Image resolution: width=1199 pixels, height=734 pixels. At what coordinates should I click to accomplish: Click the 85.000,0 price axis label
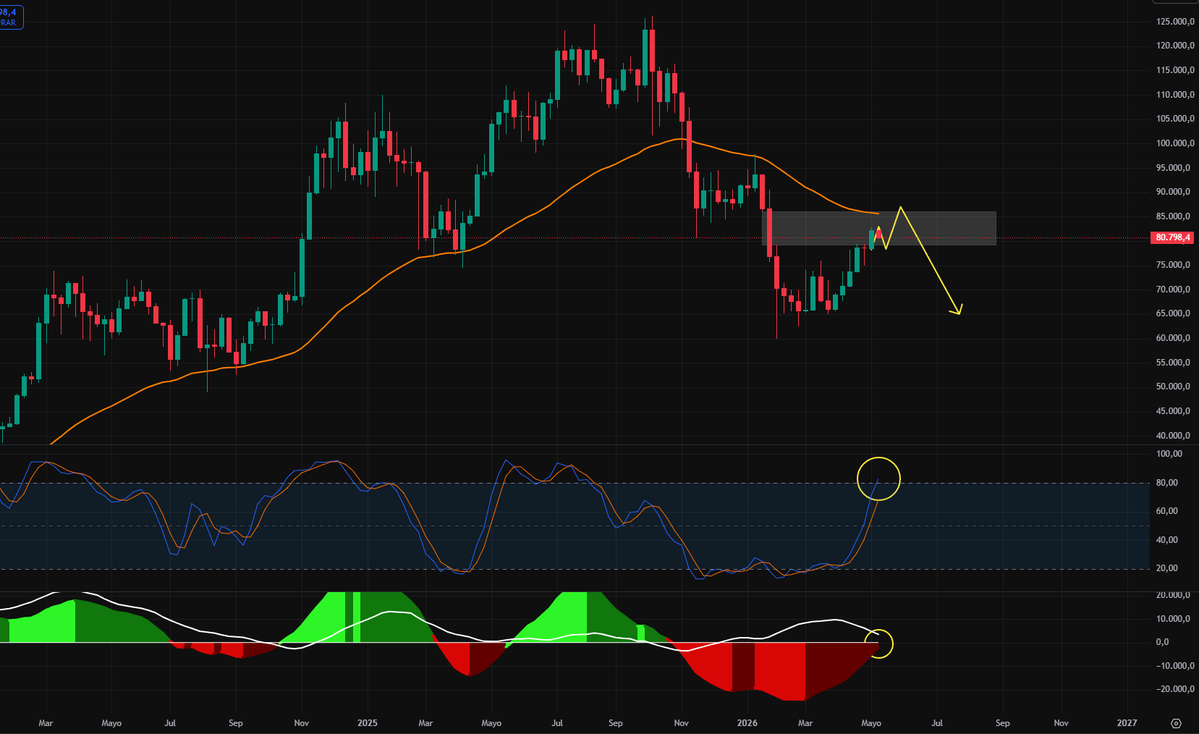[x=1175, y=216]
